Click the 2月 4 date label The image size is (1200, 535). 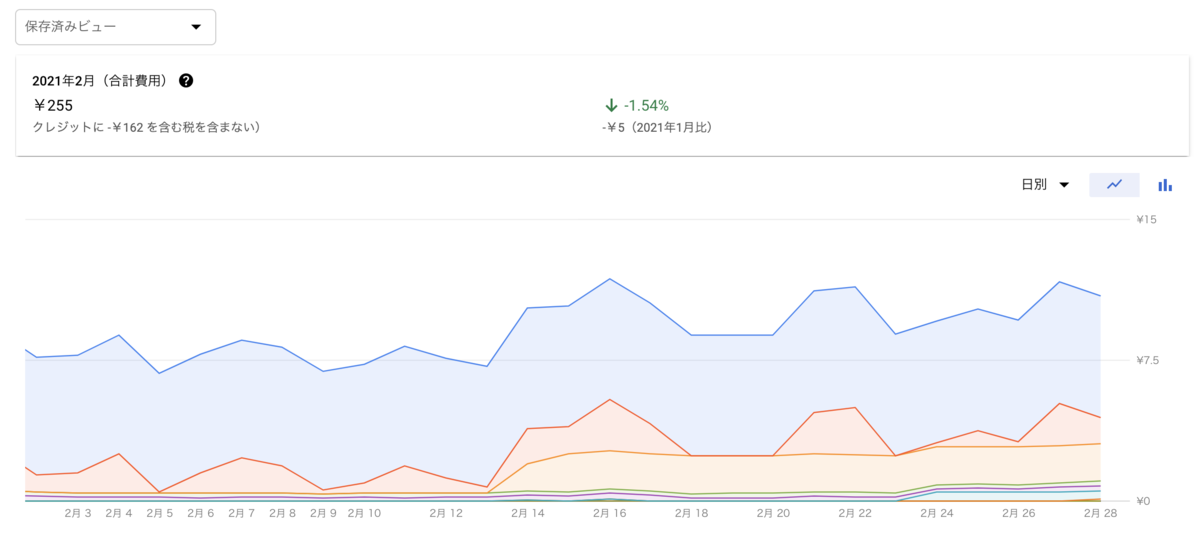pyautogui.click(x=119, y=513)
